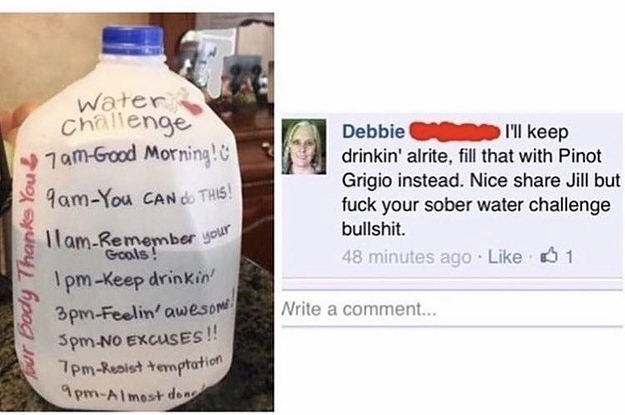
Task: Click the "Water Challenge" title on jug
Action: [126, 115]
